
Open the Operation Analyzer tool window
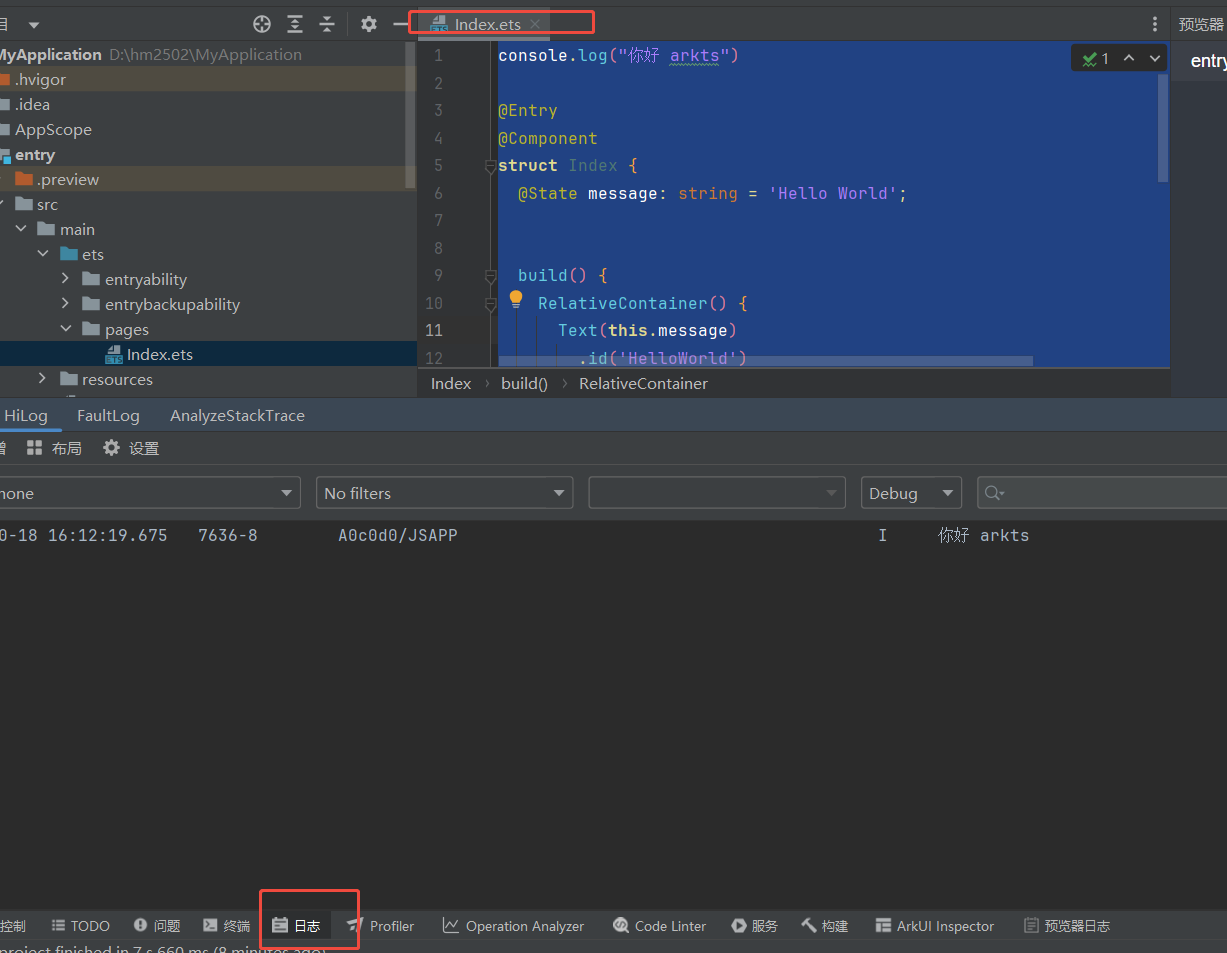[513, 926]
